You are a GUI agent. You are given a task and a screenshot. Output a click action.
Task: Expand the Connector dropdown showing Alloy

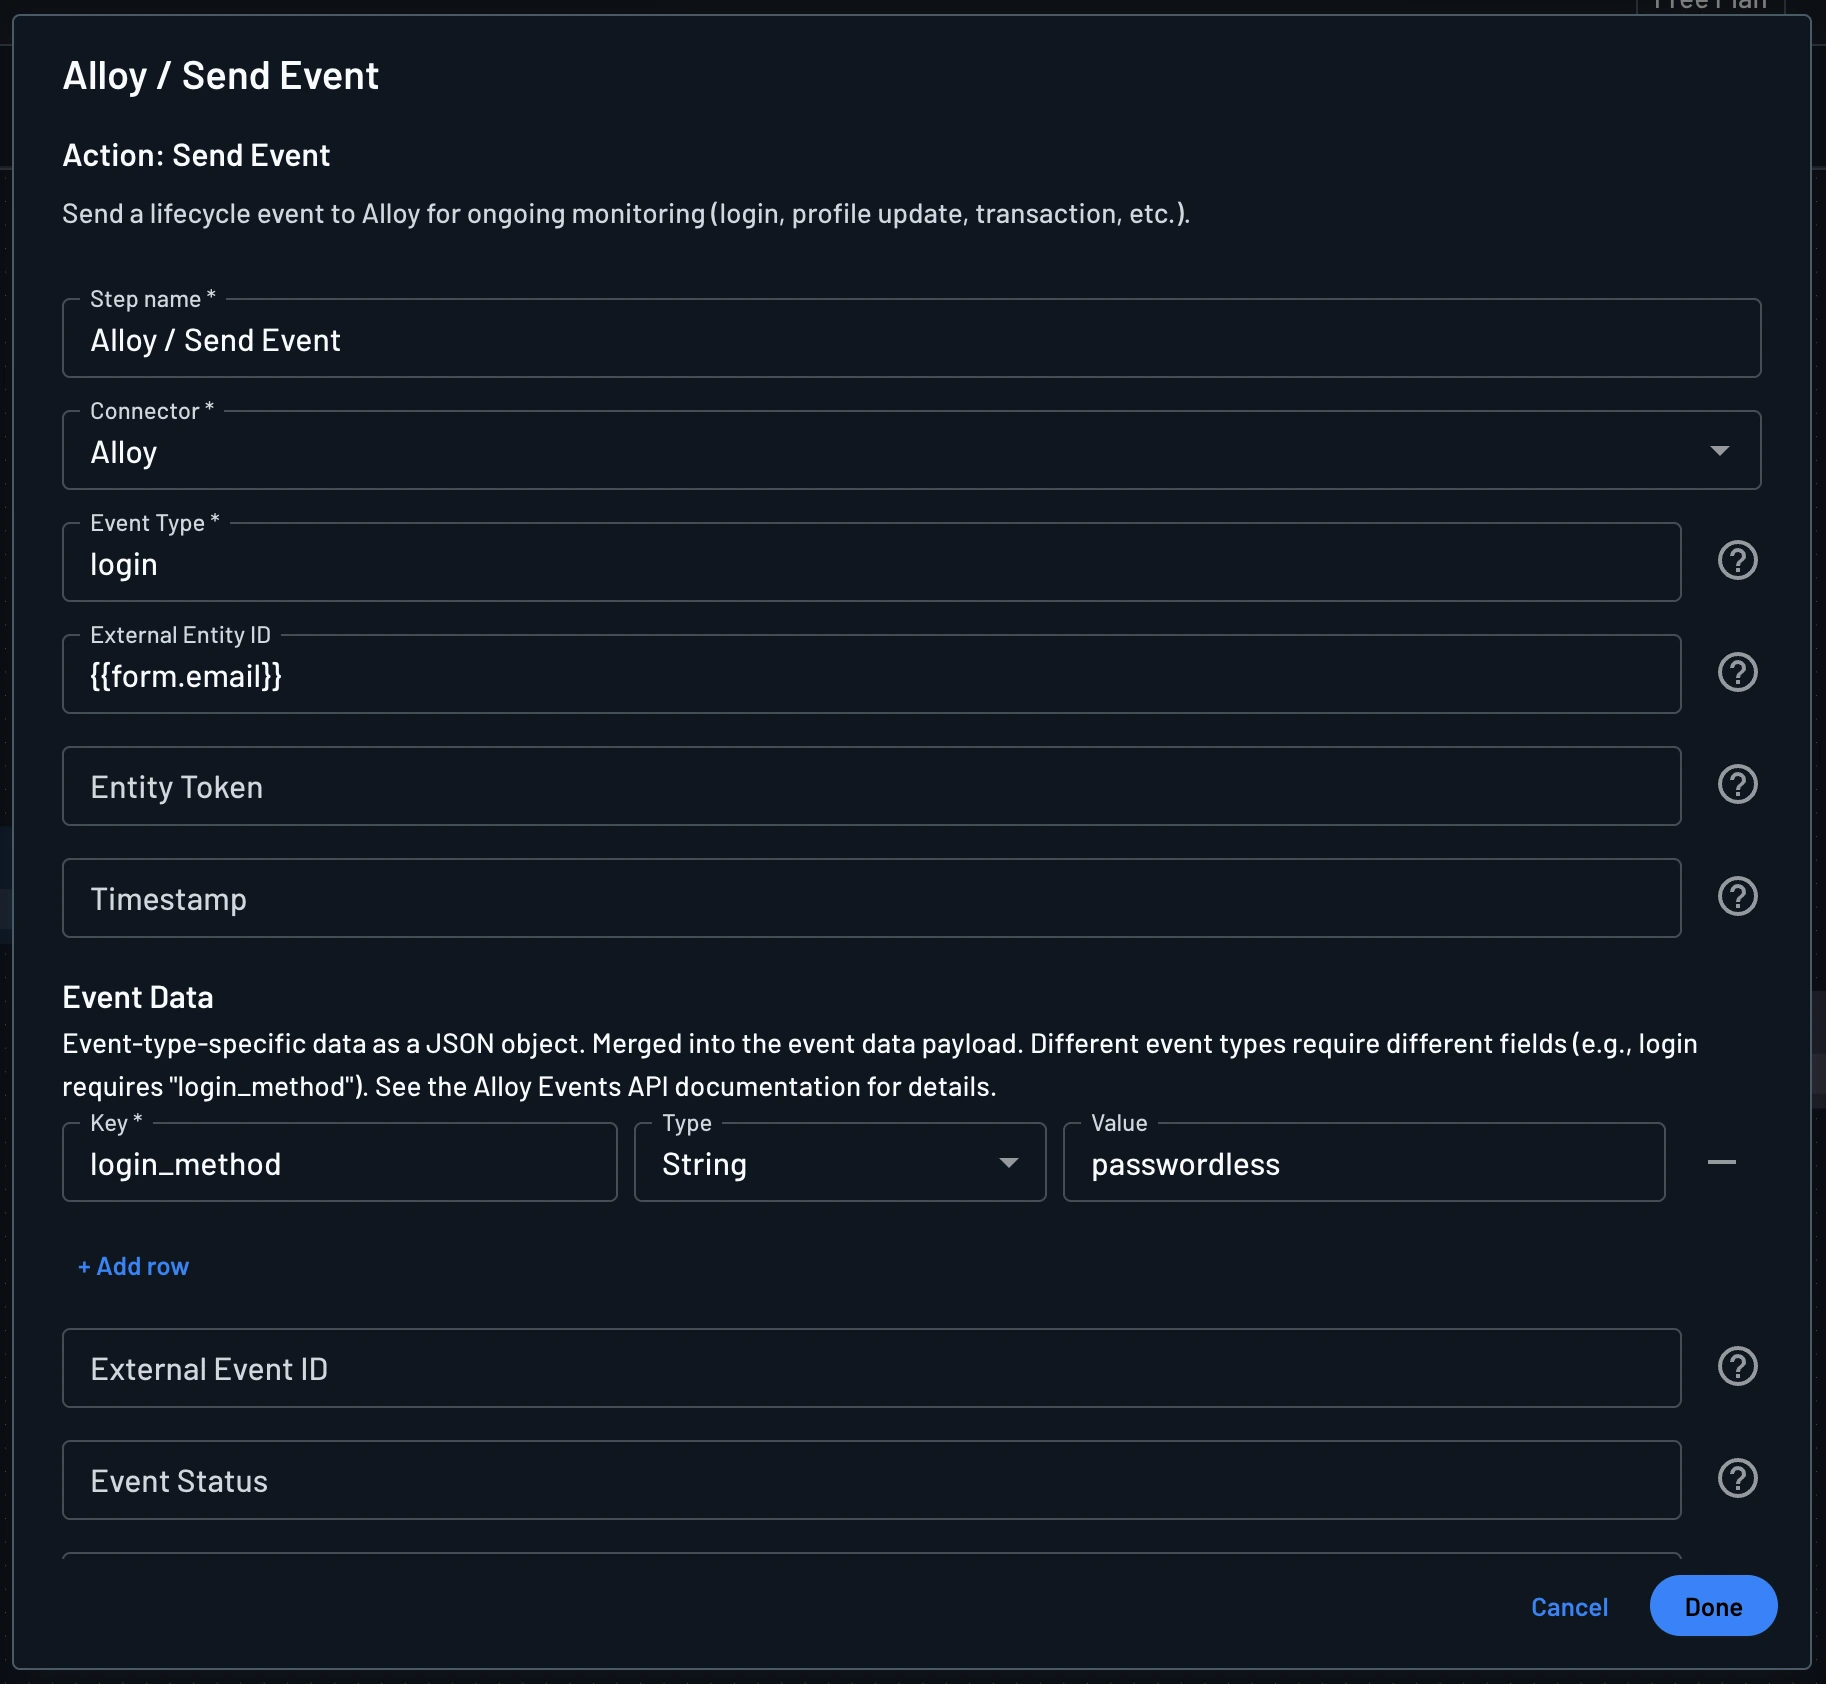click(x=911, y=450)
